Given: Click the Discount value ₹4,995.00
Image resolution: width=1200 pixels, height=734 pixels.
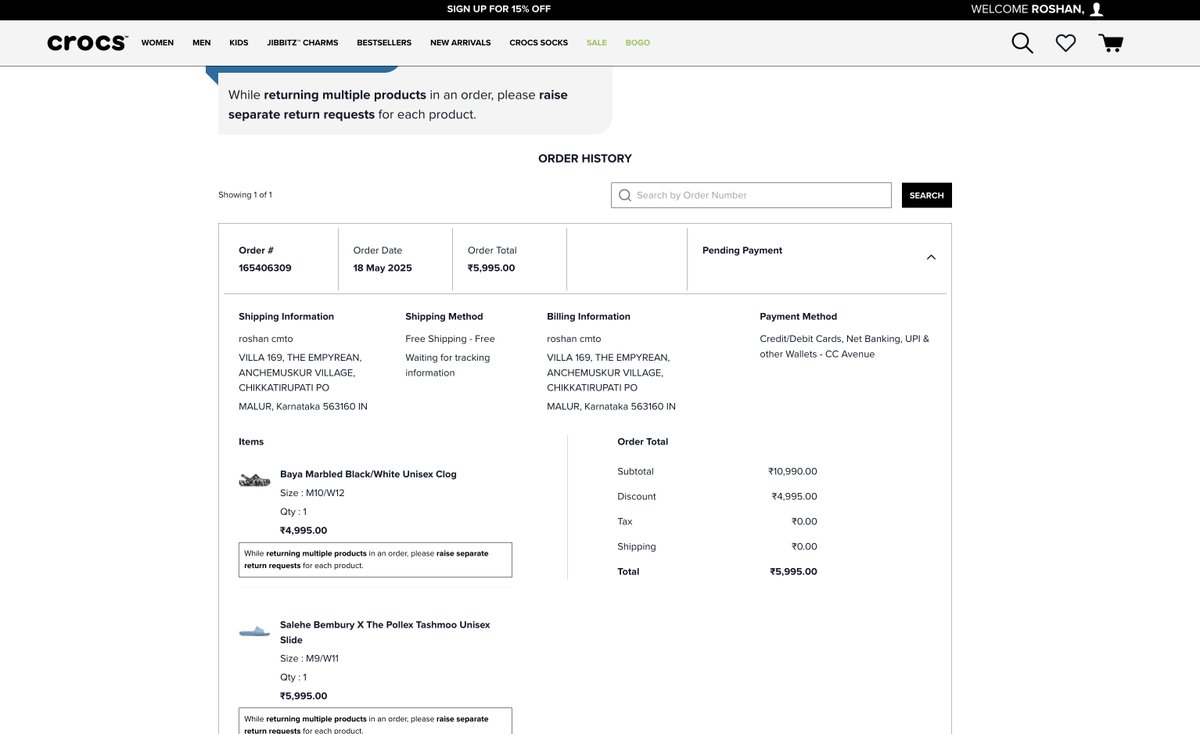Looking at the screenshot, I should coord(794,496).
